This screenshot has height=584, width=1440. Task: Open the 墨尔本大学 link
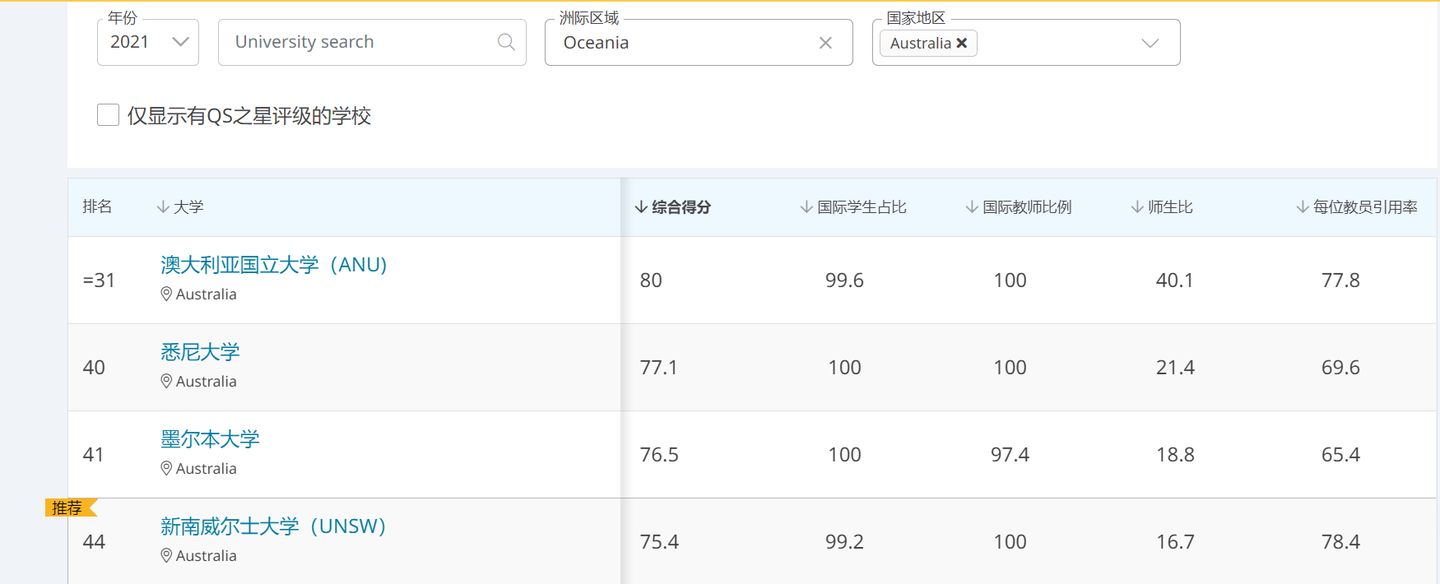click(210, 439)
